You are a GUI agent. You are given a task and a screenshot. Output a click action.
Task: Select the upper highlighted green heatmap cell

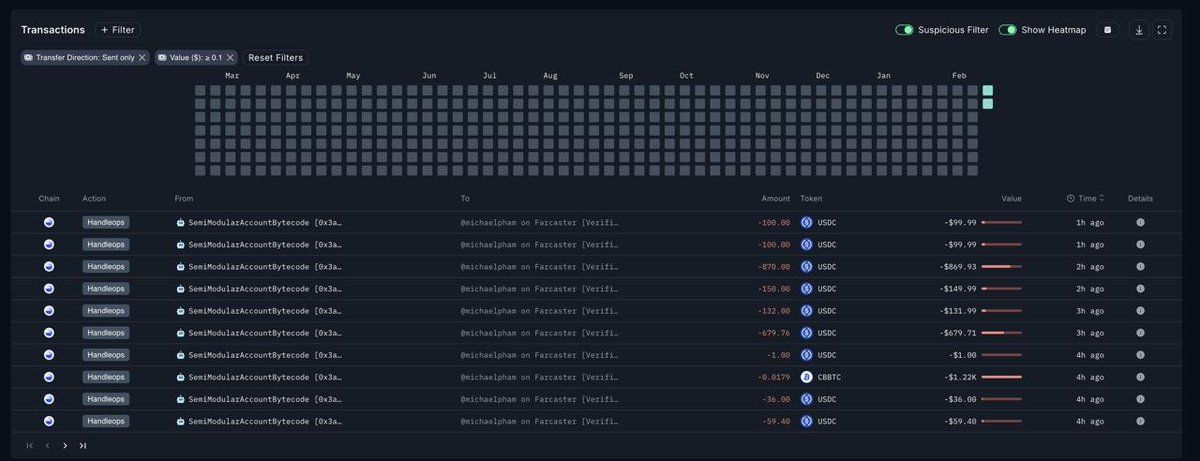988,90
